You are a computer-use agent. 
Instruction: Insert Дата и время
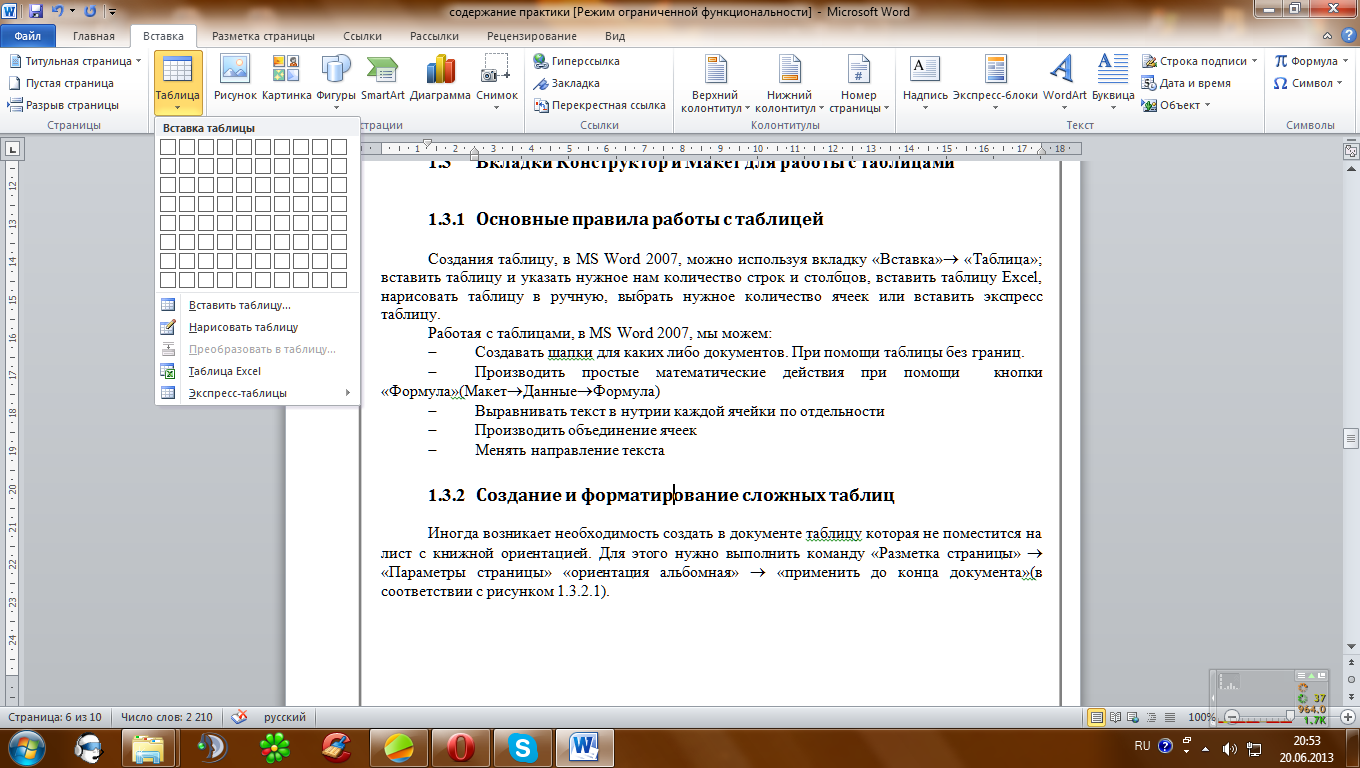[x=1187, y=83]
